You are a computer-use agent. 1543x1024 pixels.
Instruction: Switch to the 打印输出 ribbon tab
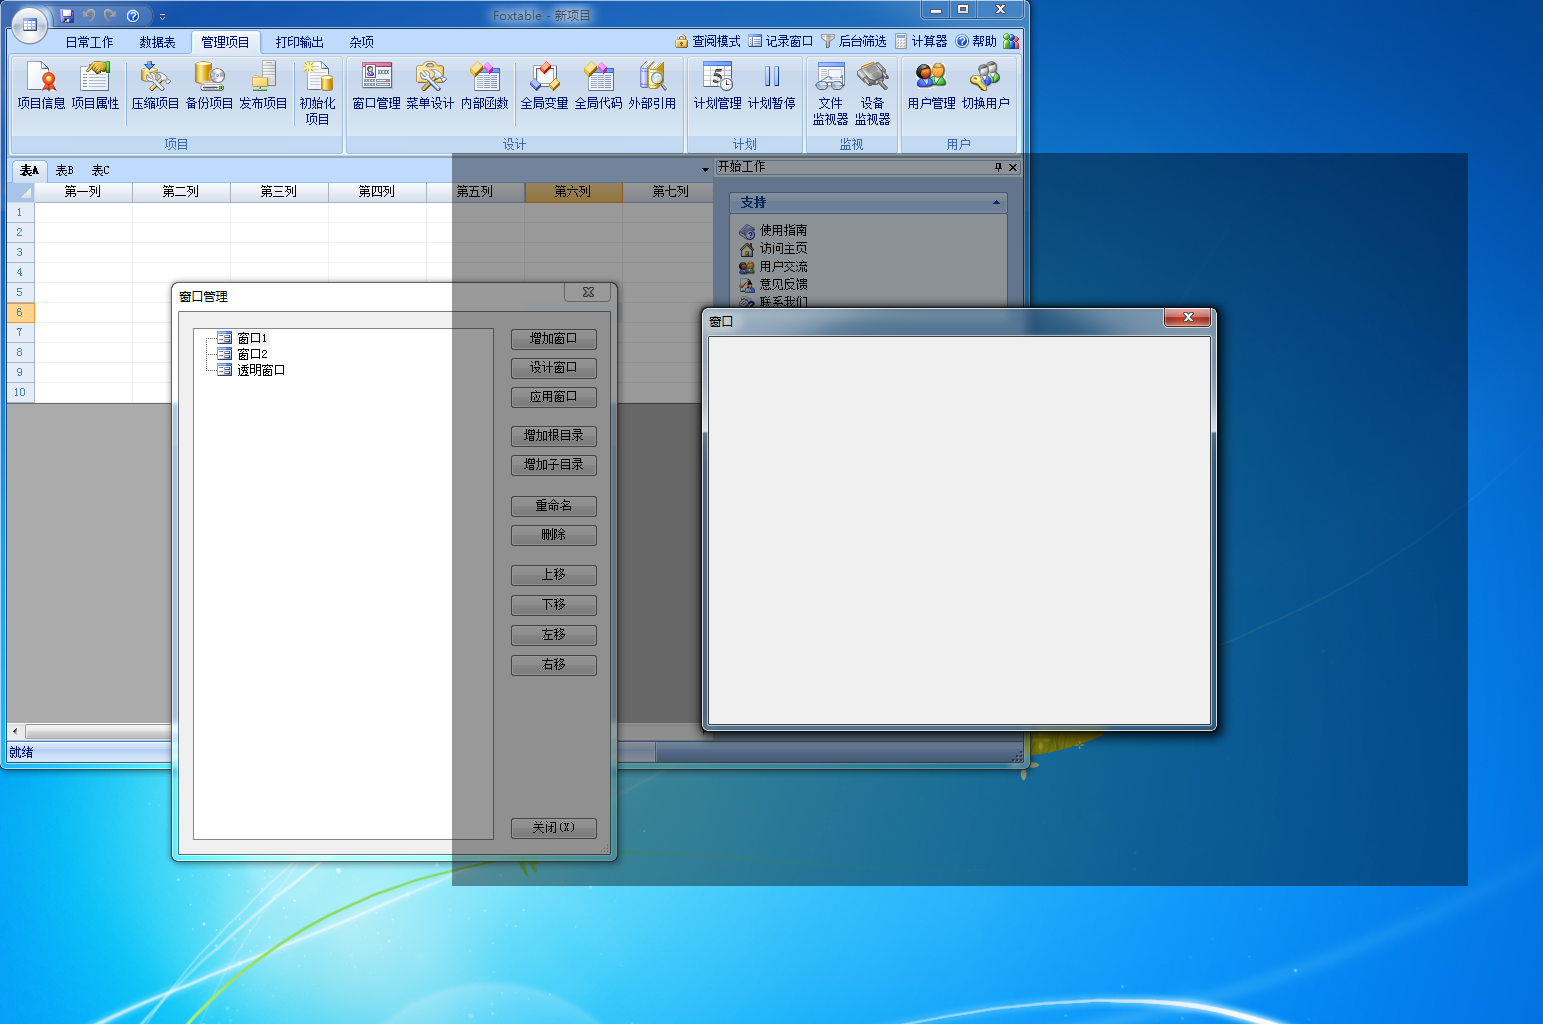tap(299, 42)
